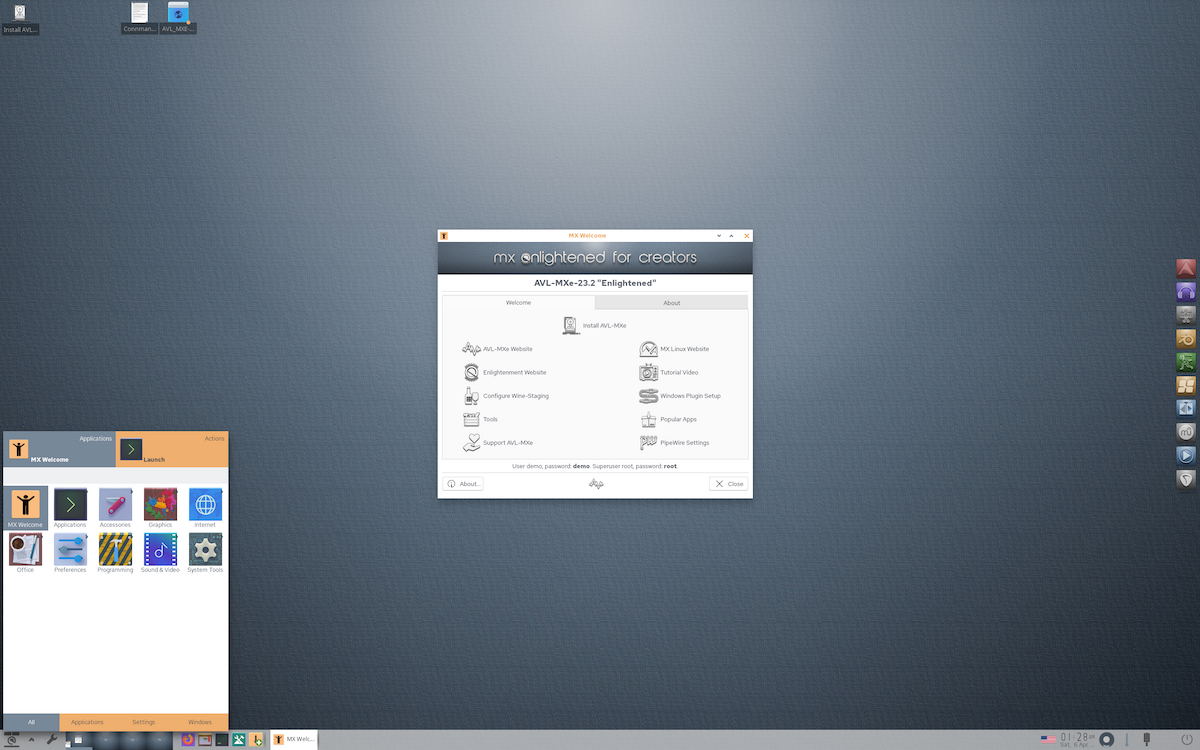Open the Preferences category
1200x750 pixels.
pyautogui.click(x=70, y=553)
